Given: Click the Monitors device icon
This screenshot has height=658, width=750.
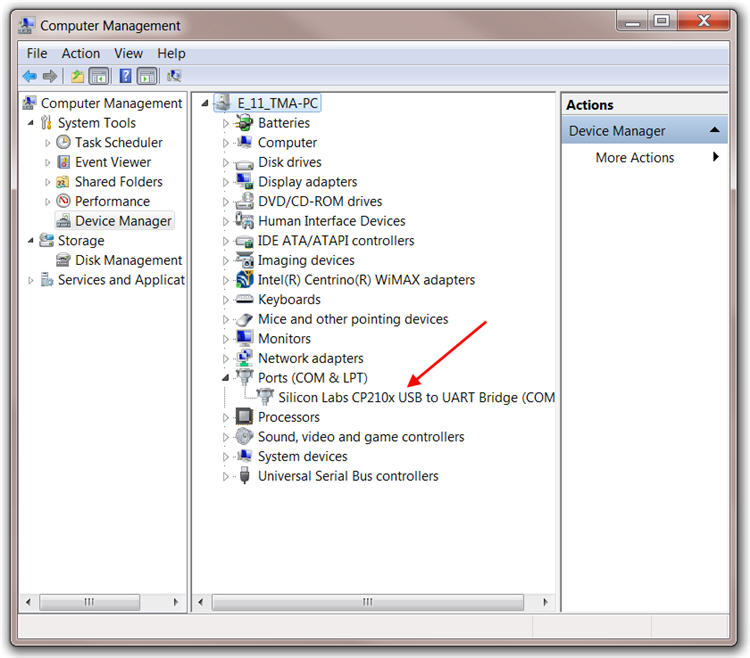Looking at the screenshot, I should 244,338.
